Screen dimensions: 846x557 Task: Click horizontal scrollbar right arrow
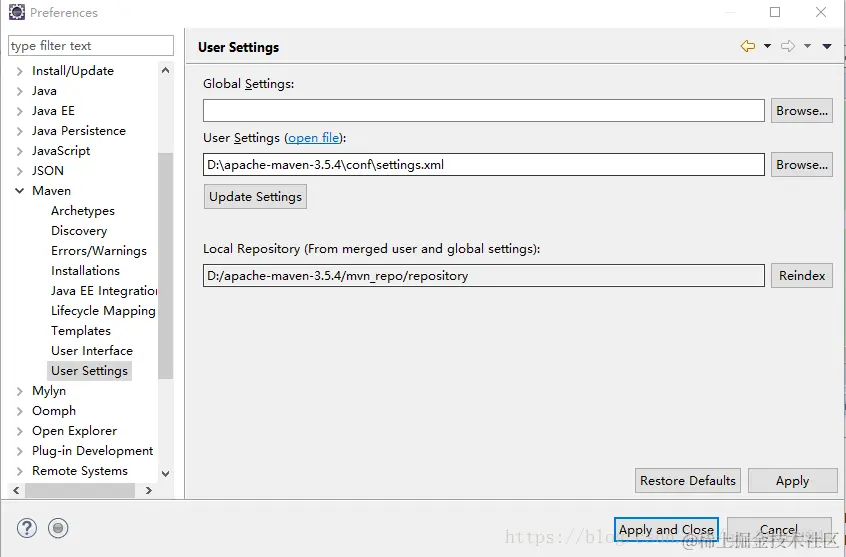(149, 491)
